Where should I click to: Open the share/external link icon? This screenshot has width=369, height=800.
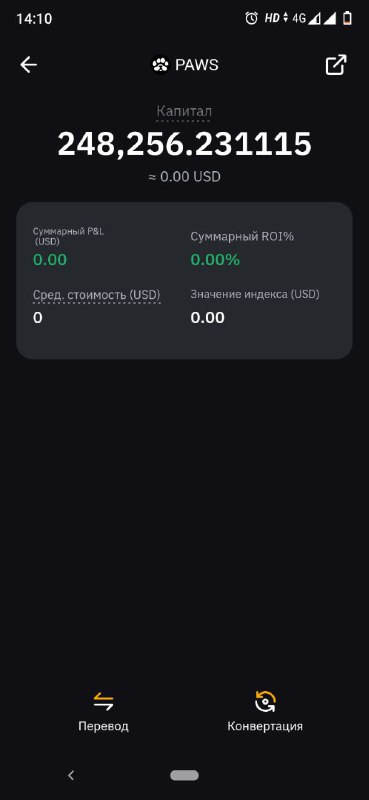(336, 65)
